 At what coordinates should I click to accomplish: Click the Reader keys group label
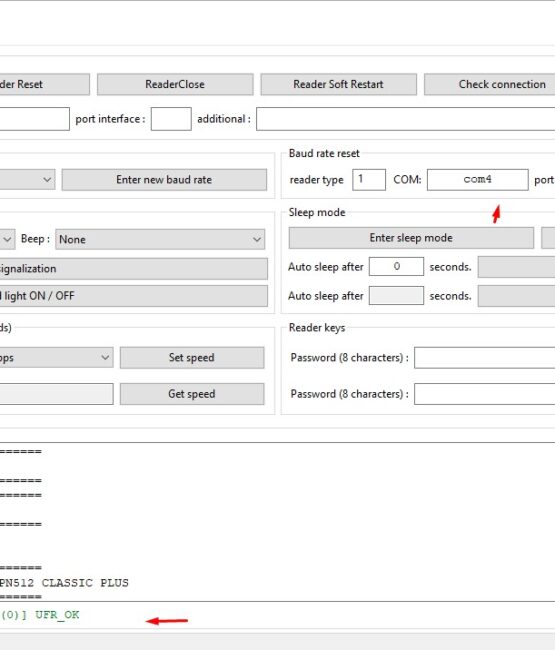pyautogui.click(x=317, y=327)
